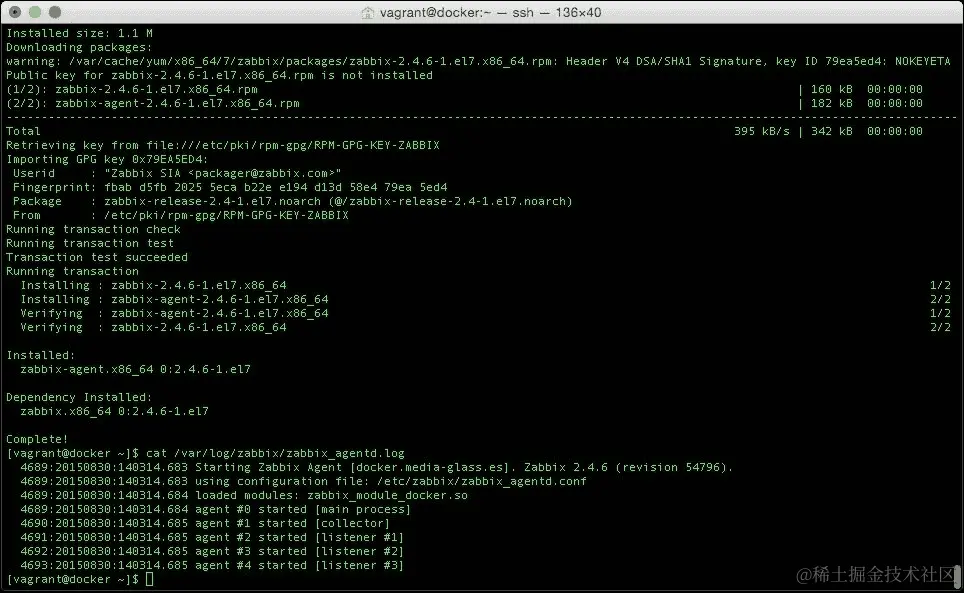
Task: Click the 'From : /etc/pki/rpm-gpg/RPM-GPG-KEY-ZABBIX' line
Action: pyautogui.click(x=181, y=215)
